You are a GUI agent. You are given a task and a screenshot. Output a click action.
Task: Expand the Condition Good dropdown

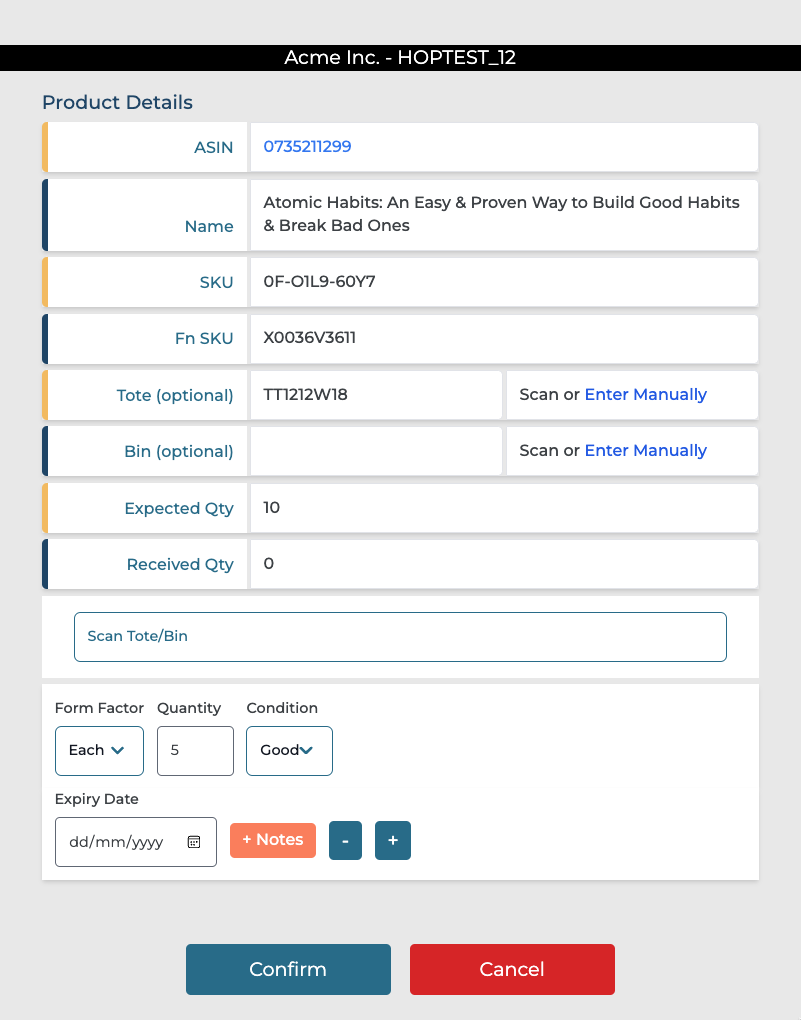point(289,751)
